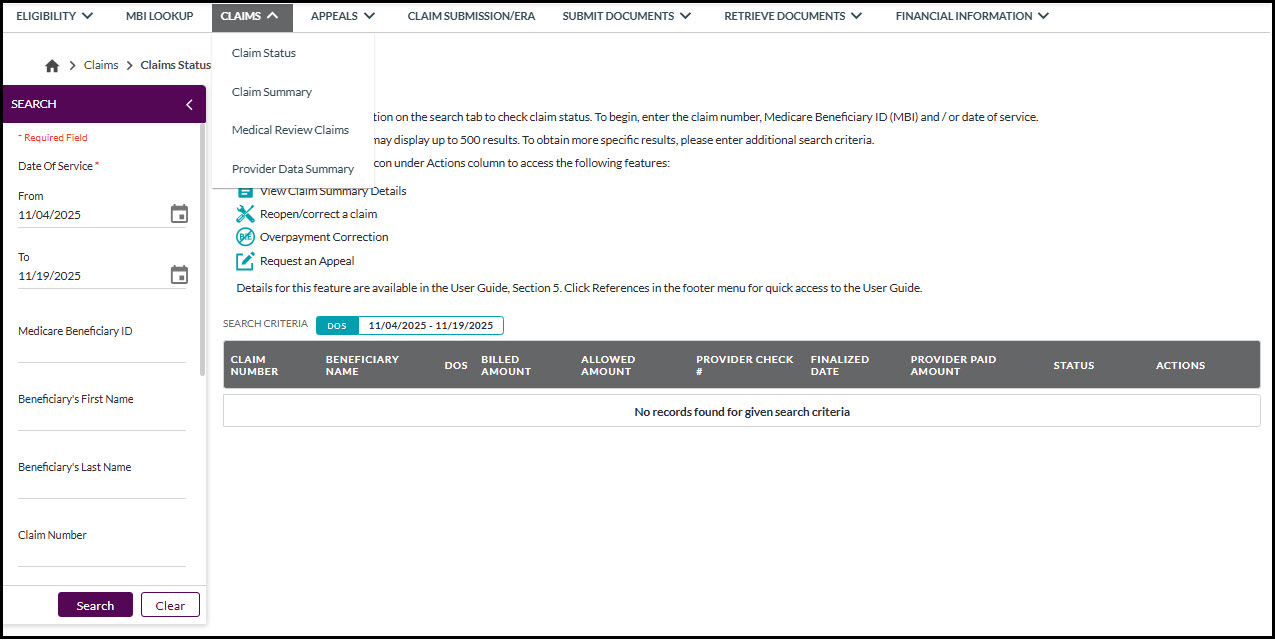This screenshot has height=640, width=1275.
Task: Expand the Appeals dropdown menu
Action: point(342,16)
